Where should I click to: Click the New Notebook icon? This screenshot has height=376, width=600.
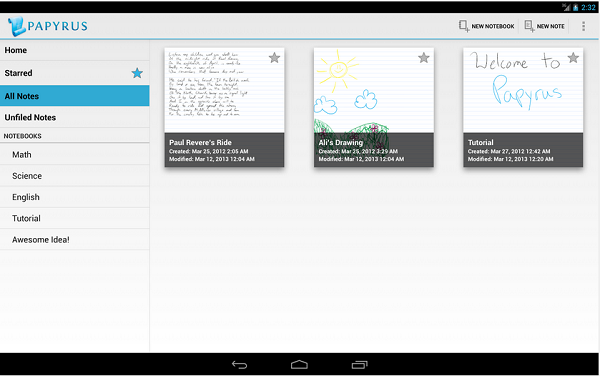pyautogui.click(x=463, y=26)
